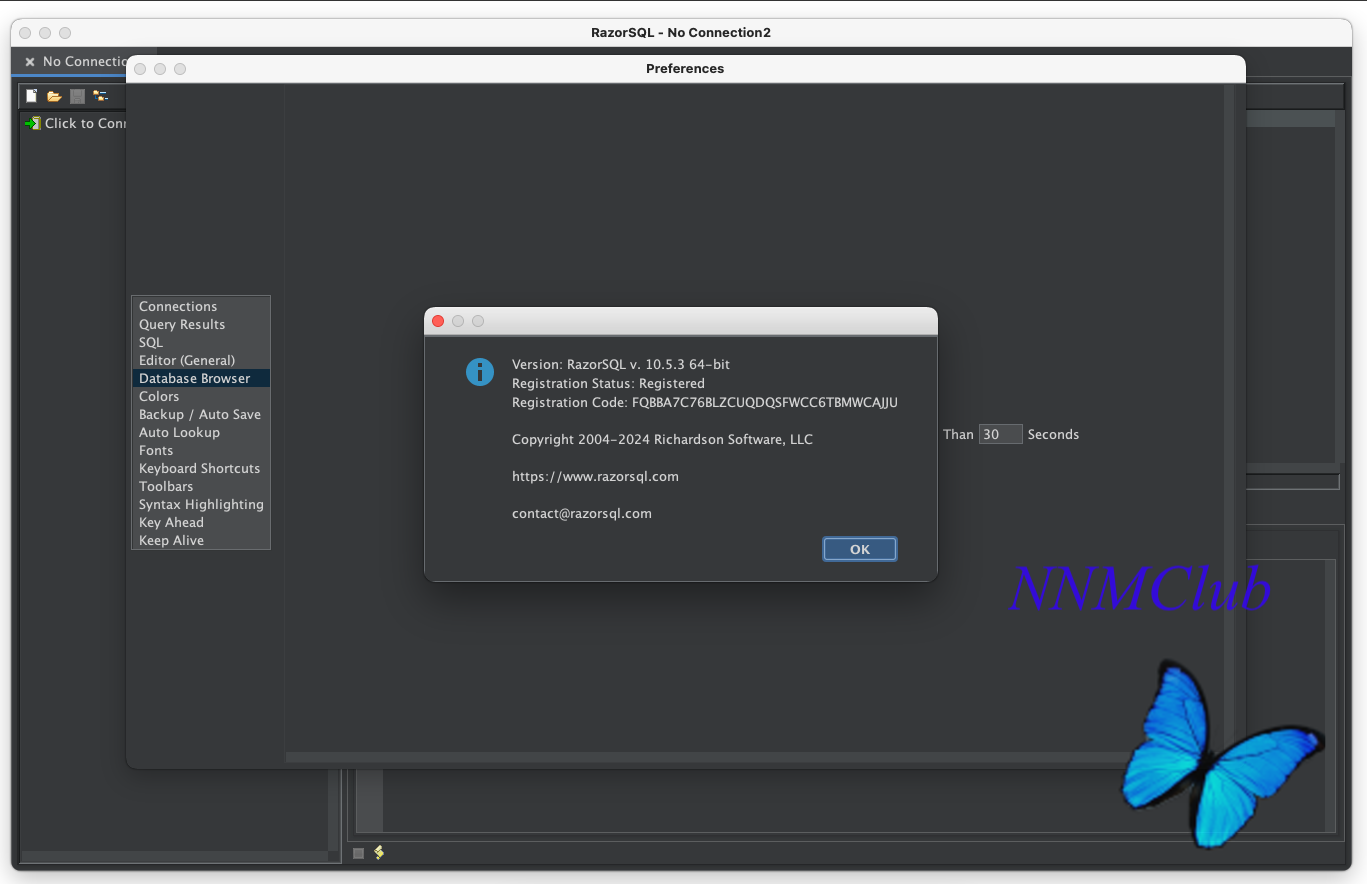
Task: Click the Copyright 2004-2024 Richardson Software text
Action: pyautogui.click(x=662, y=439)
